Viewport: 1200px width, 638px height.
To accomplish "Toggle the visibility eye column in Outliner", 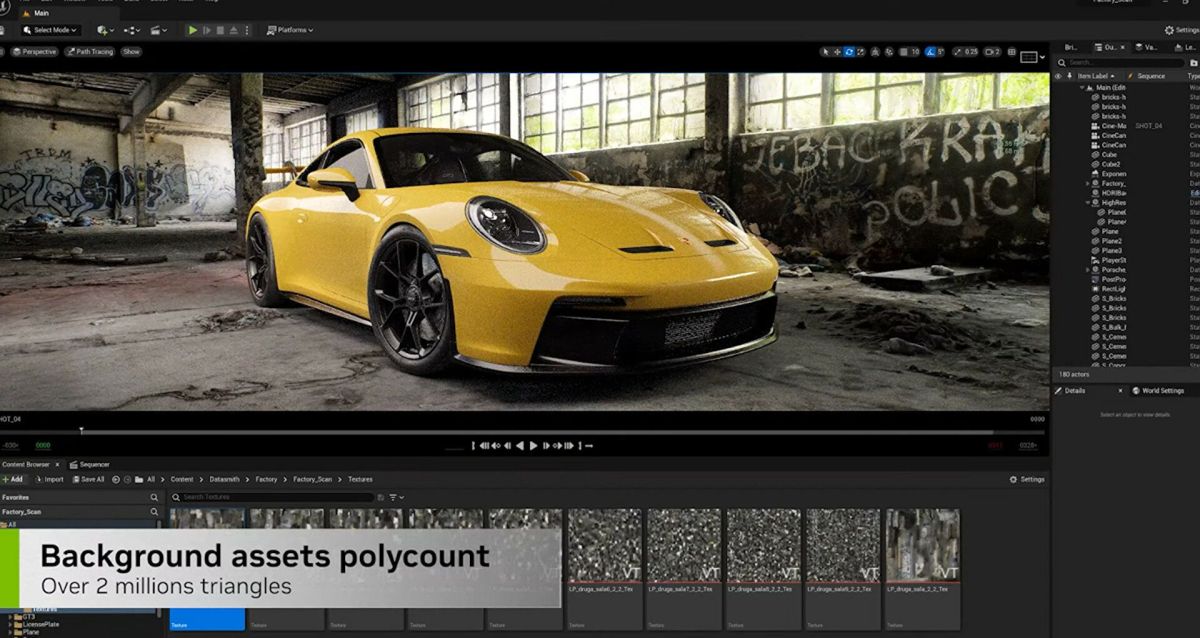I will click(1058, 76).
